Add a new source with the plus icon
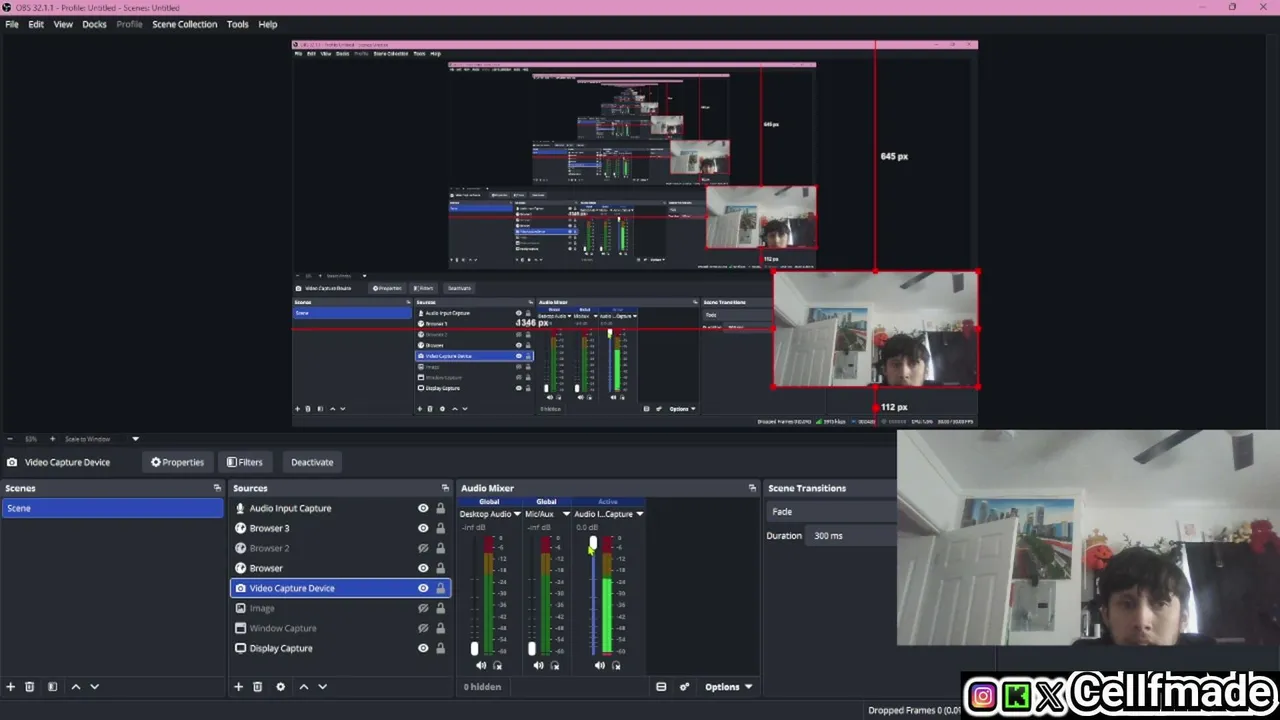 tap(238, 687)
